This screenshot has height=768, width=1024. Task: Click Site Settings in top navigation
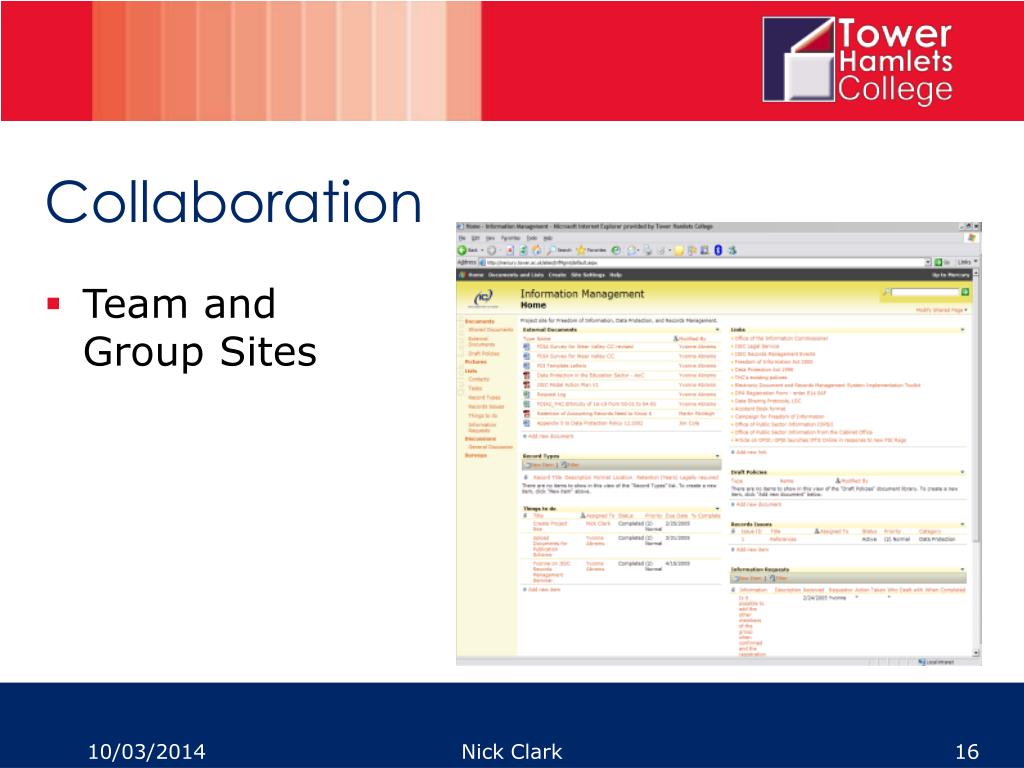tap(588, 275)
